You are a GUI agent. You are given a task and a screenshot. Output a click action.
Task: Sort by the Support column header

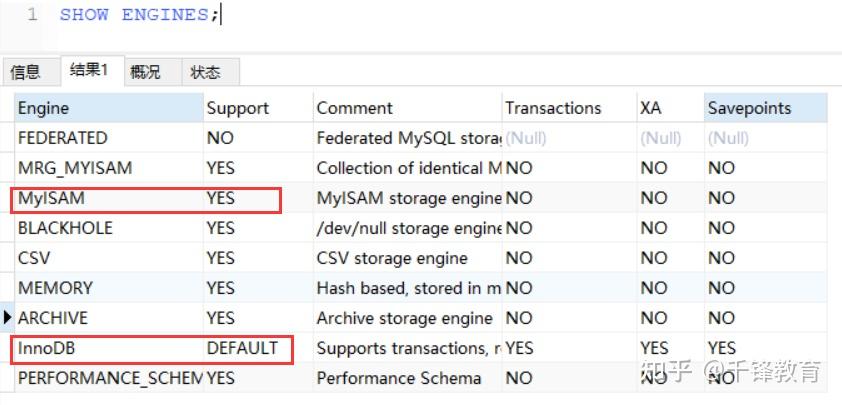[x=258, y=108]
